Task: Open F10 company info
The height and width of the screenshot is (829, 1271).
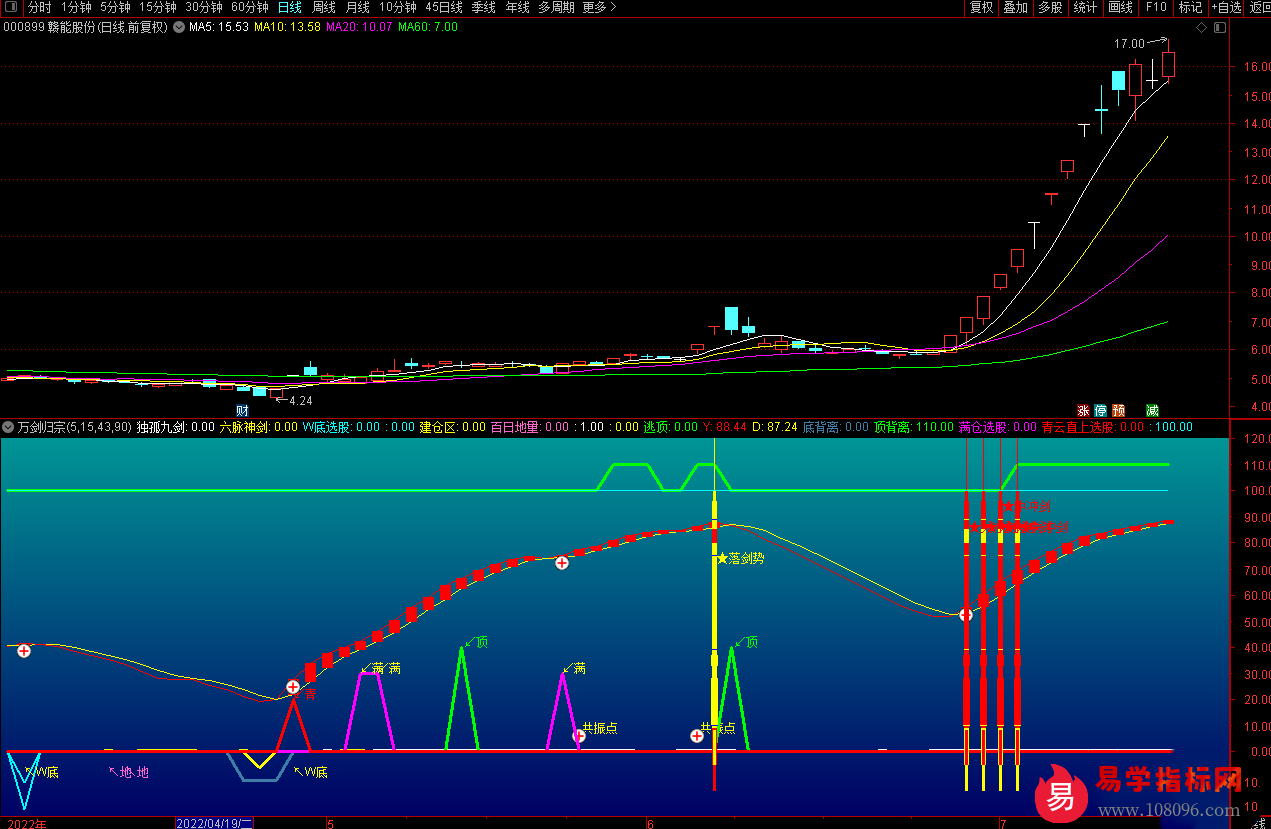Action: point(1156,7)
